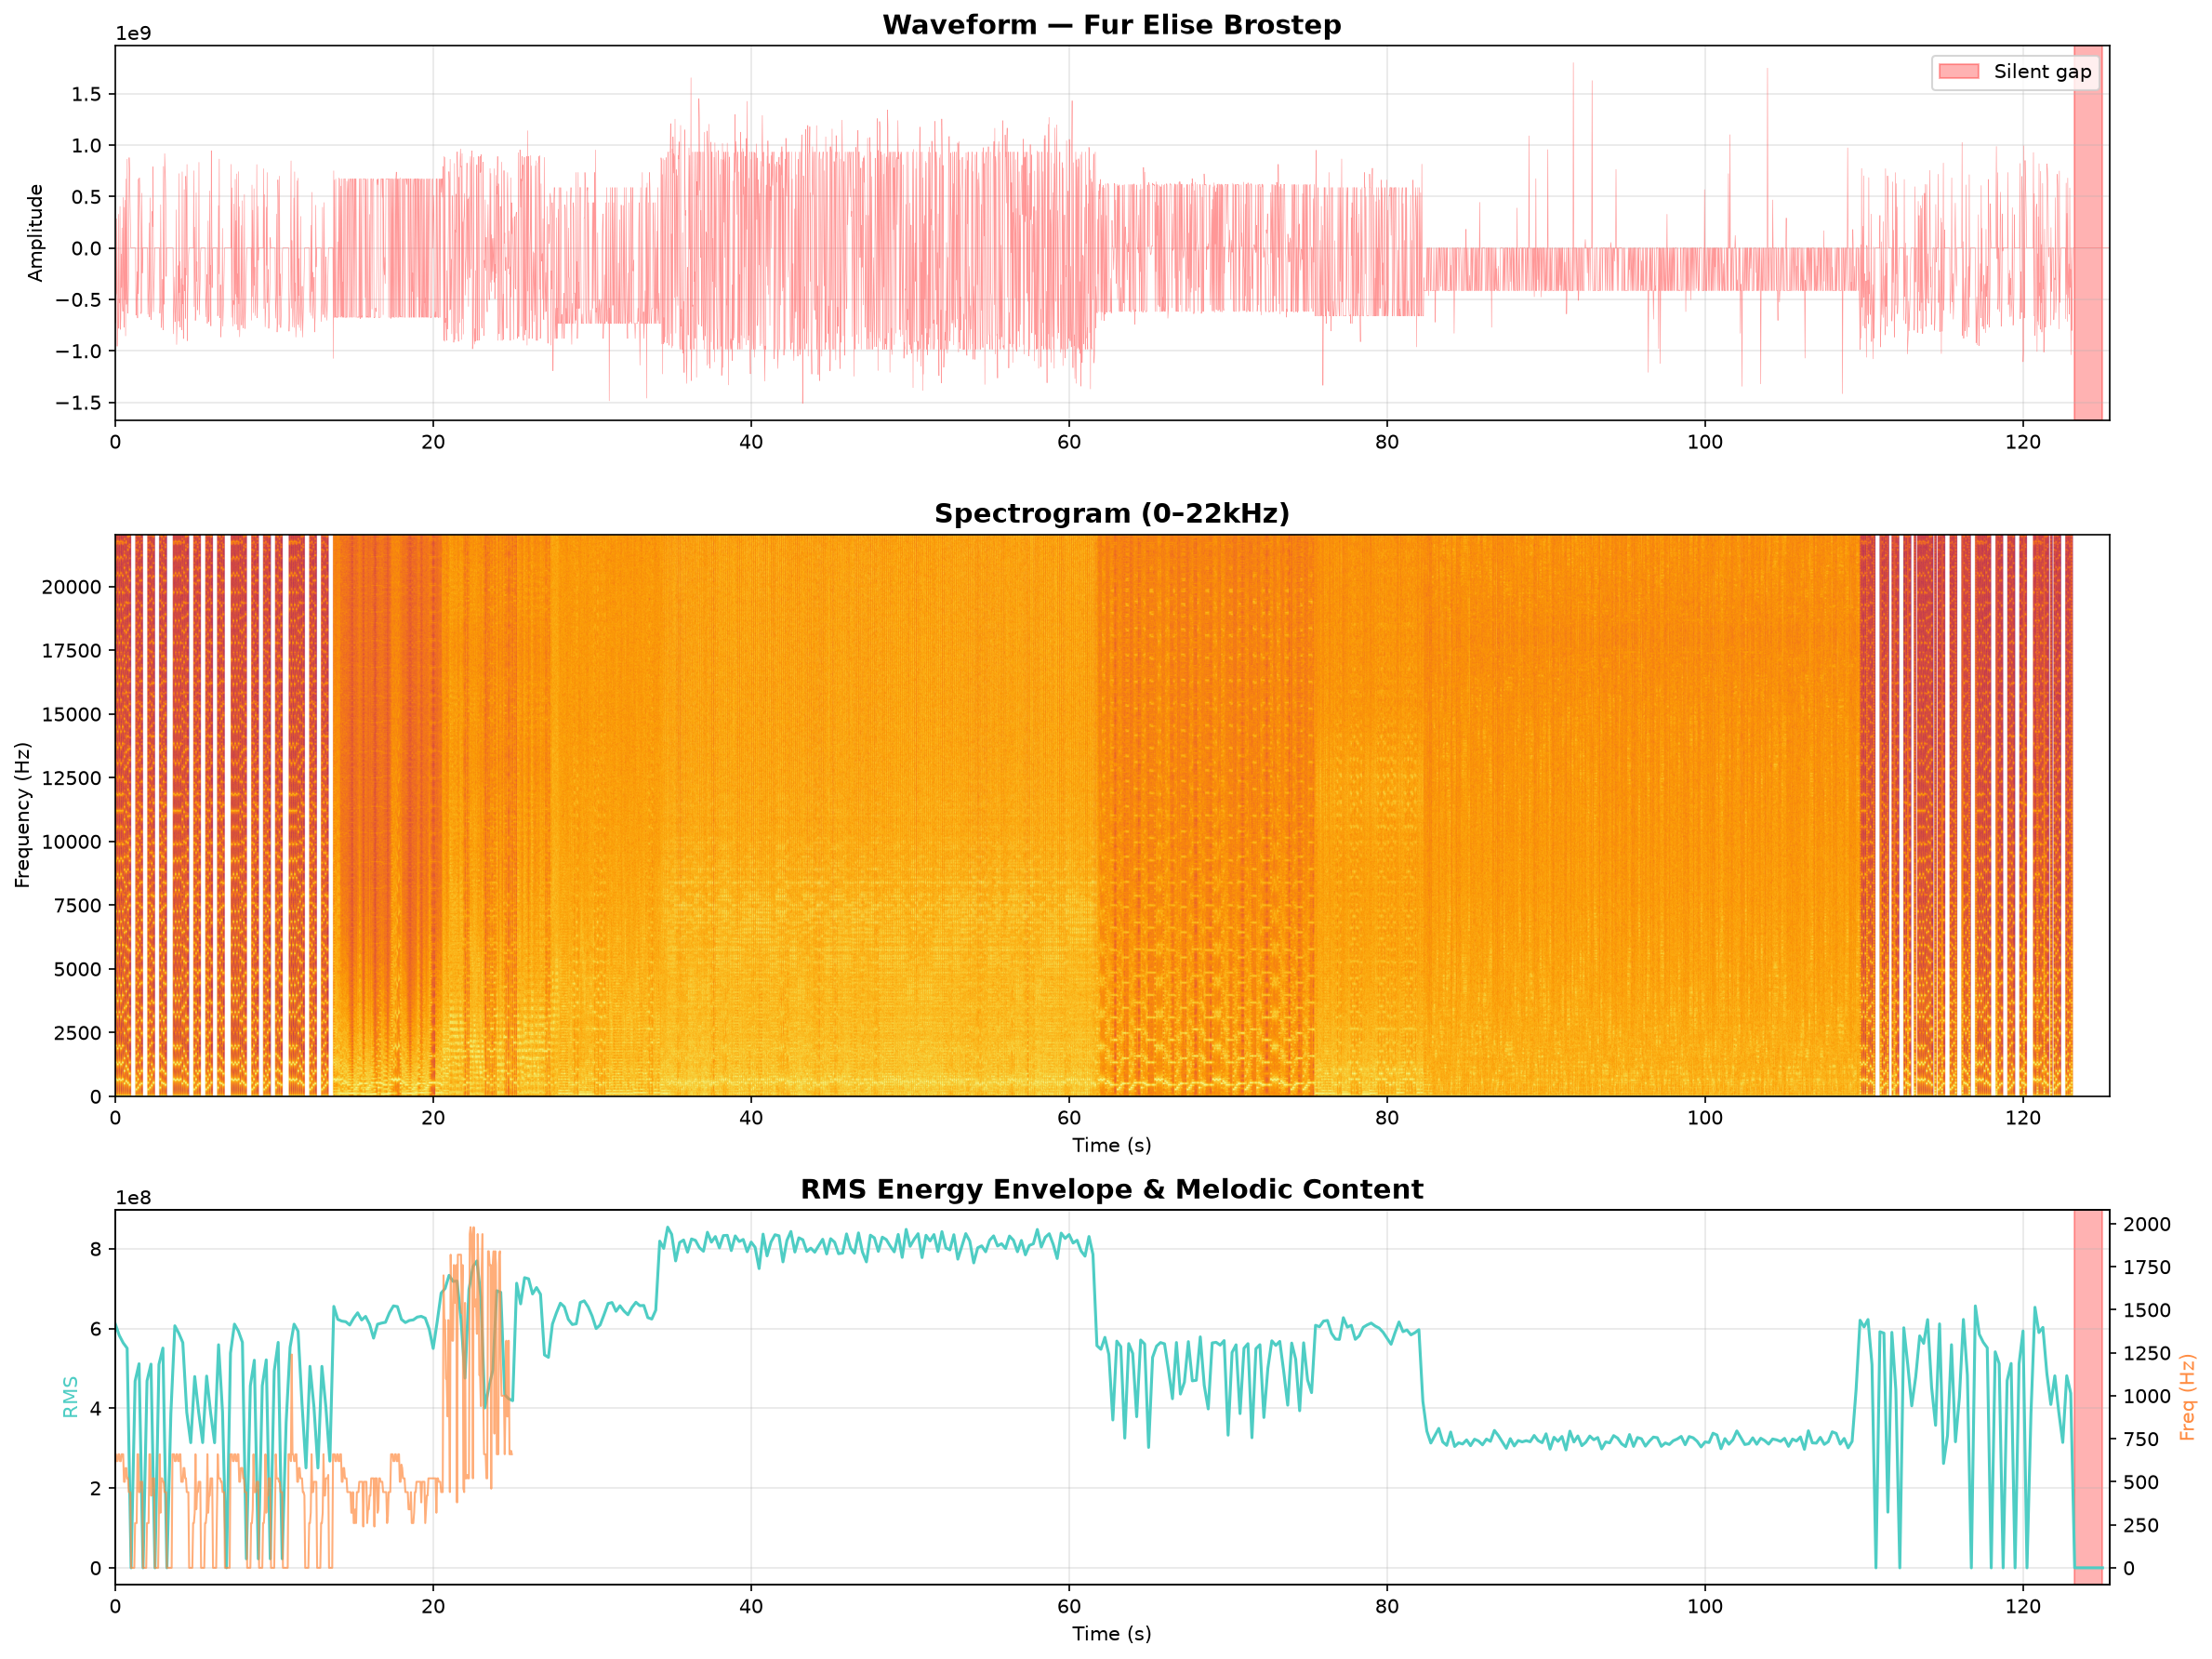Click the "1000" tick on the Freq axis
The width and height of the screenshot is (2212, 1659).
pos(2147,1396)
